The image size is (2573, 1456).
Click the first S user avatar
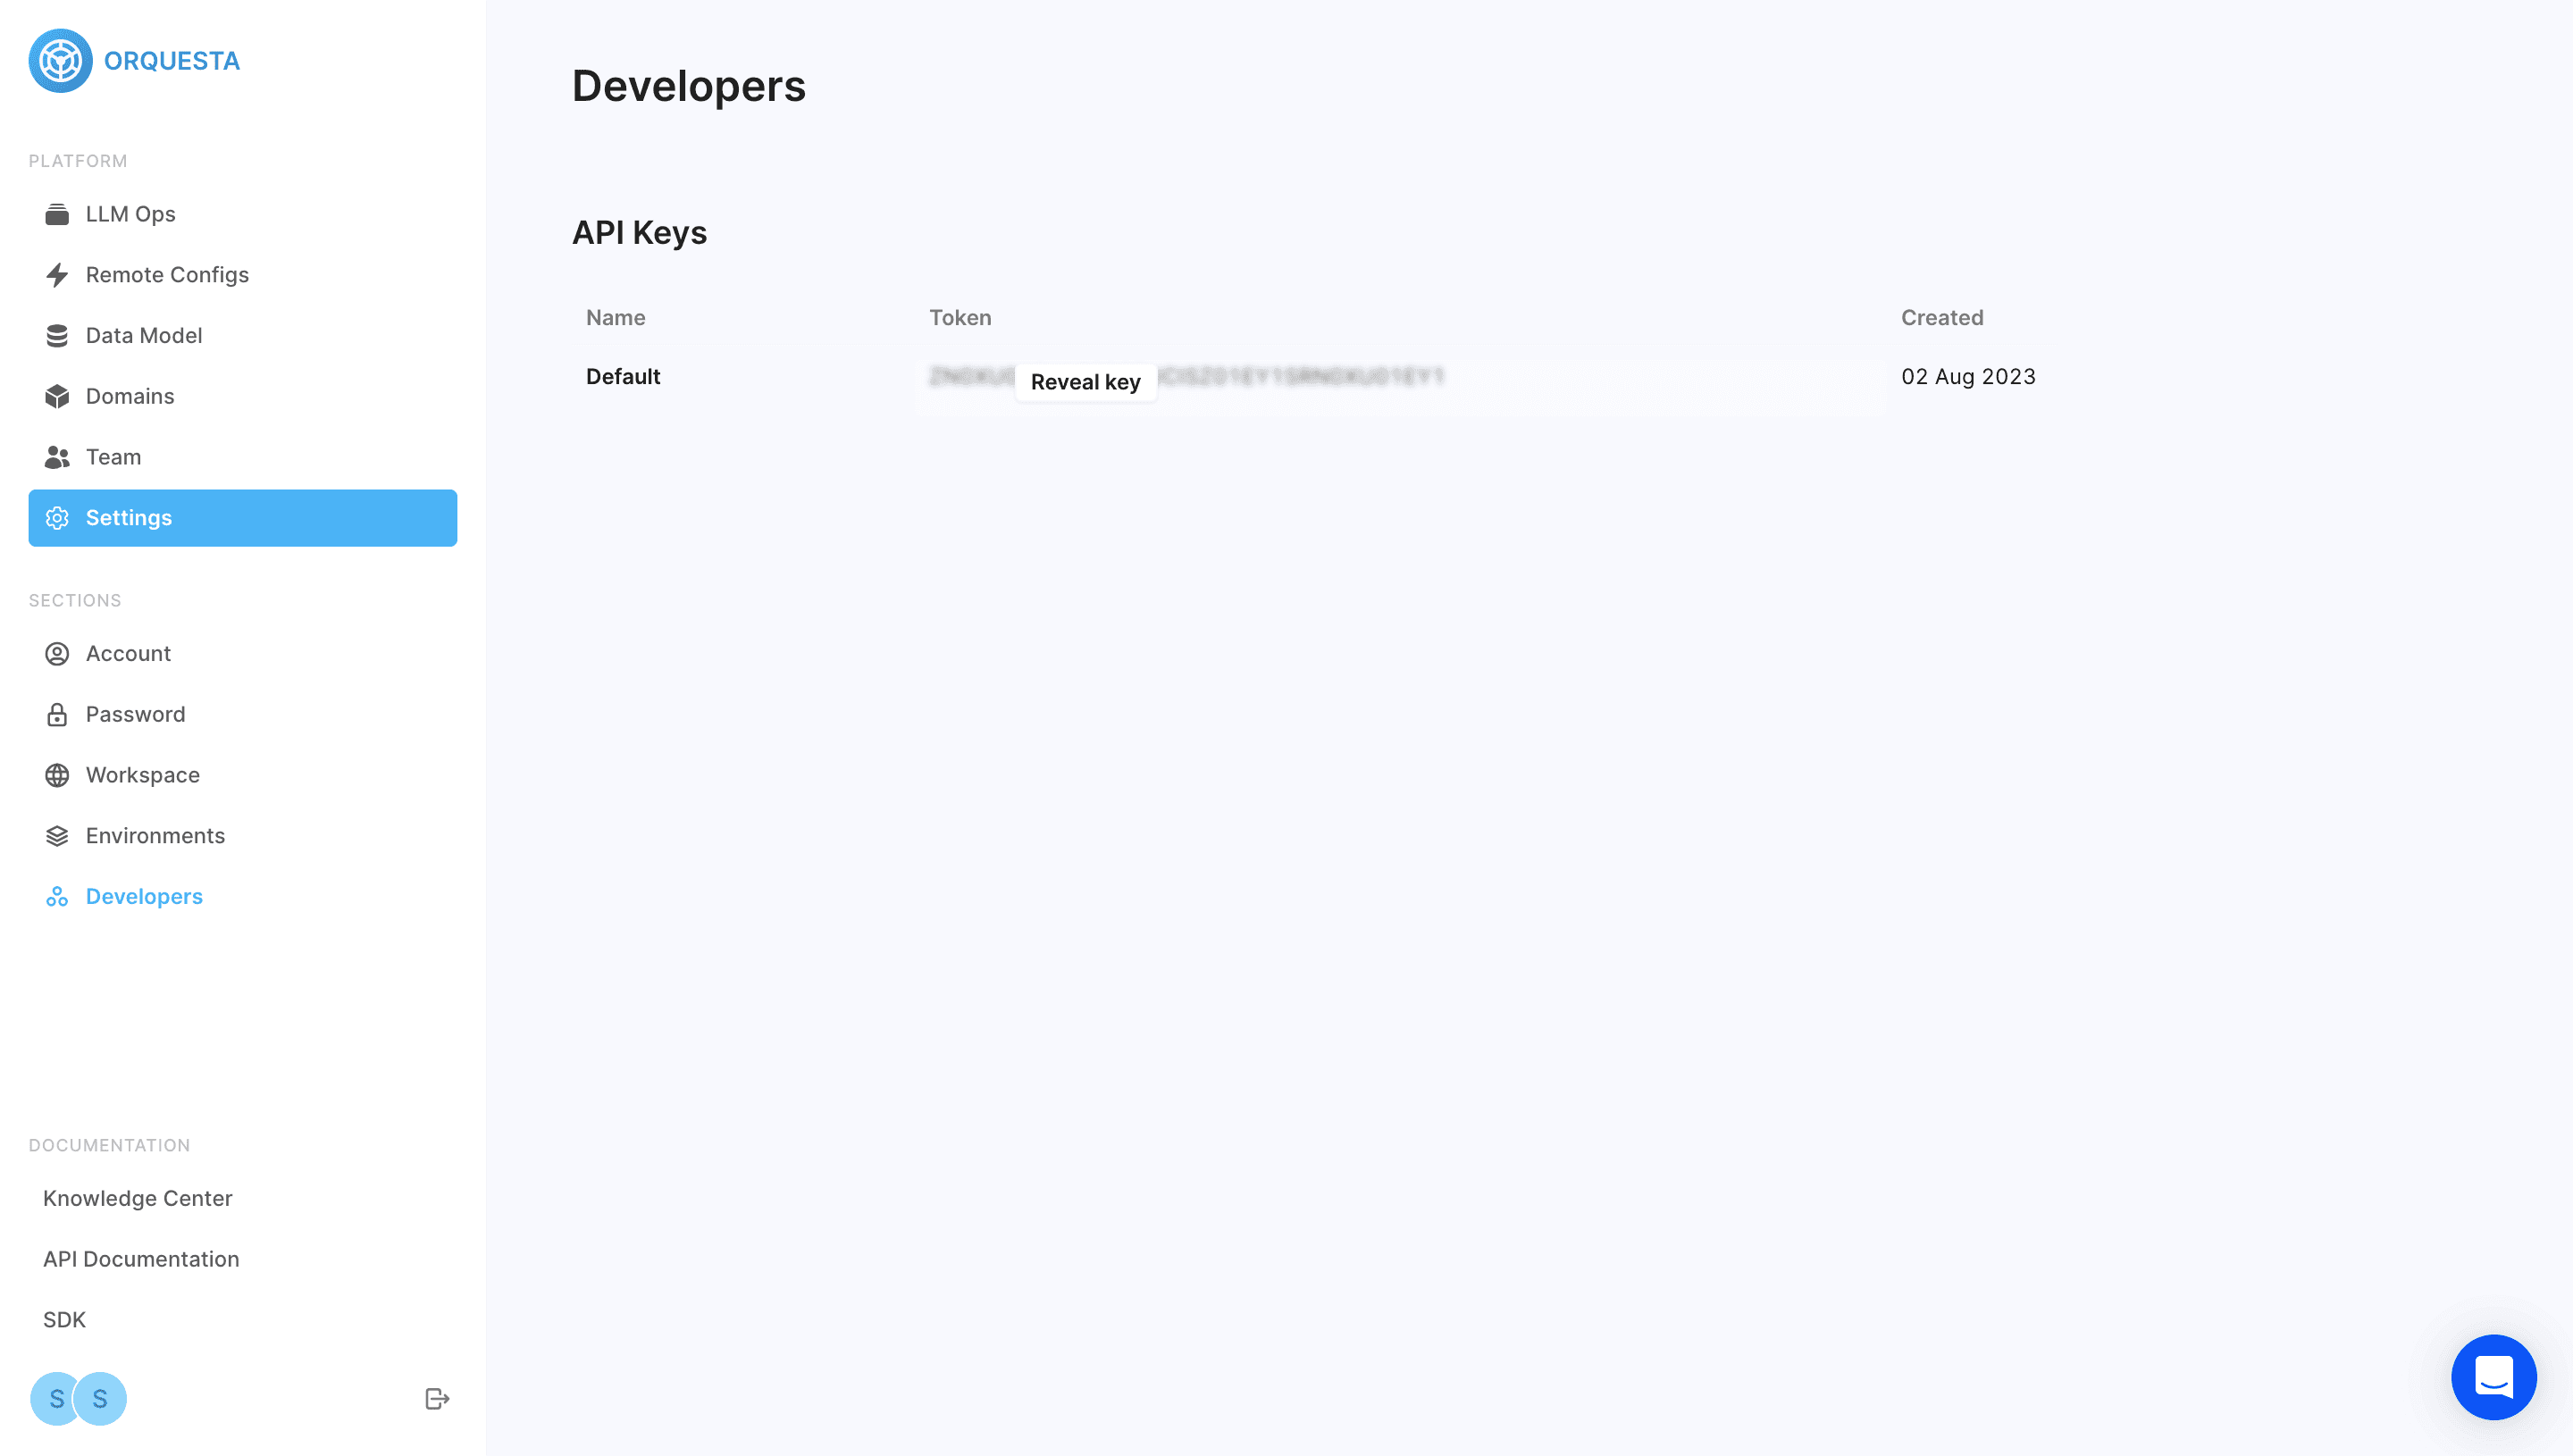[52, 1398]
